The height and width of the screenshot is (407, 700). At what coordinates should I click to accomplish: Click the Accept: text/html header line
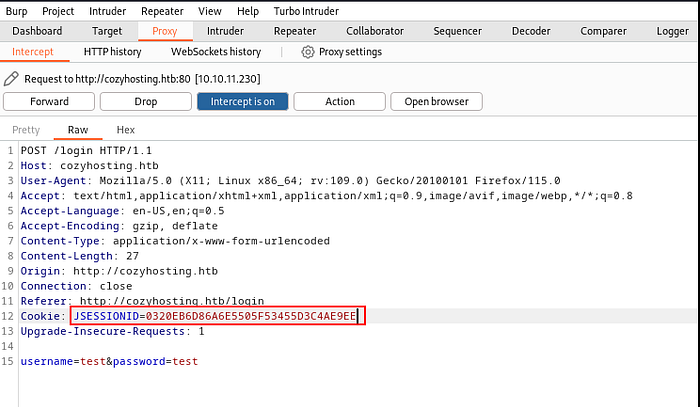click(326, 195)
